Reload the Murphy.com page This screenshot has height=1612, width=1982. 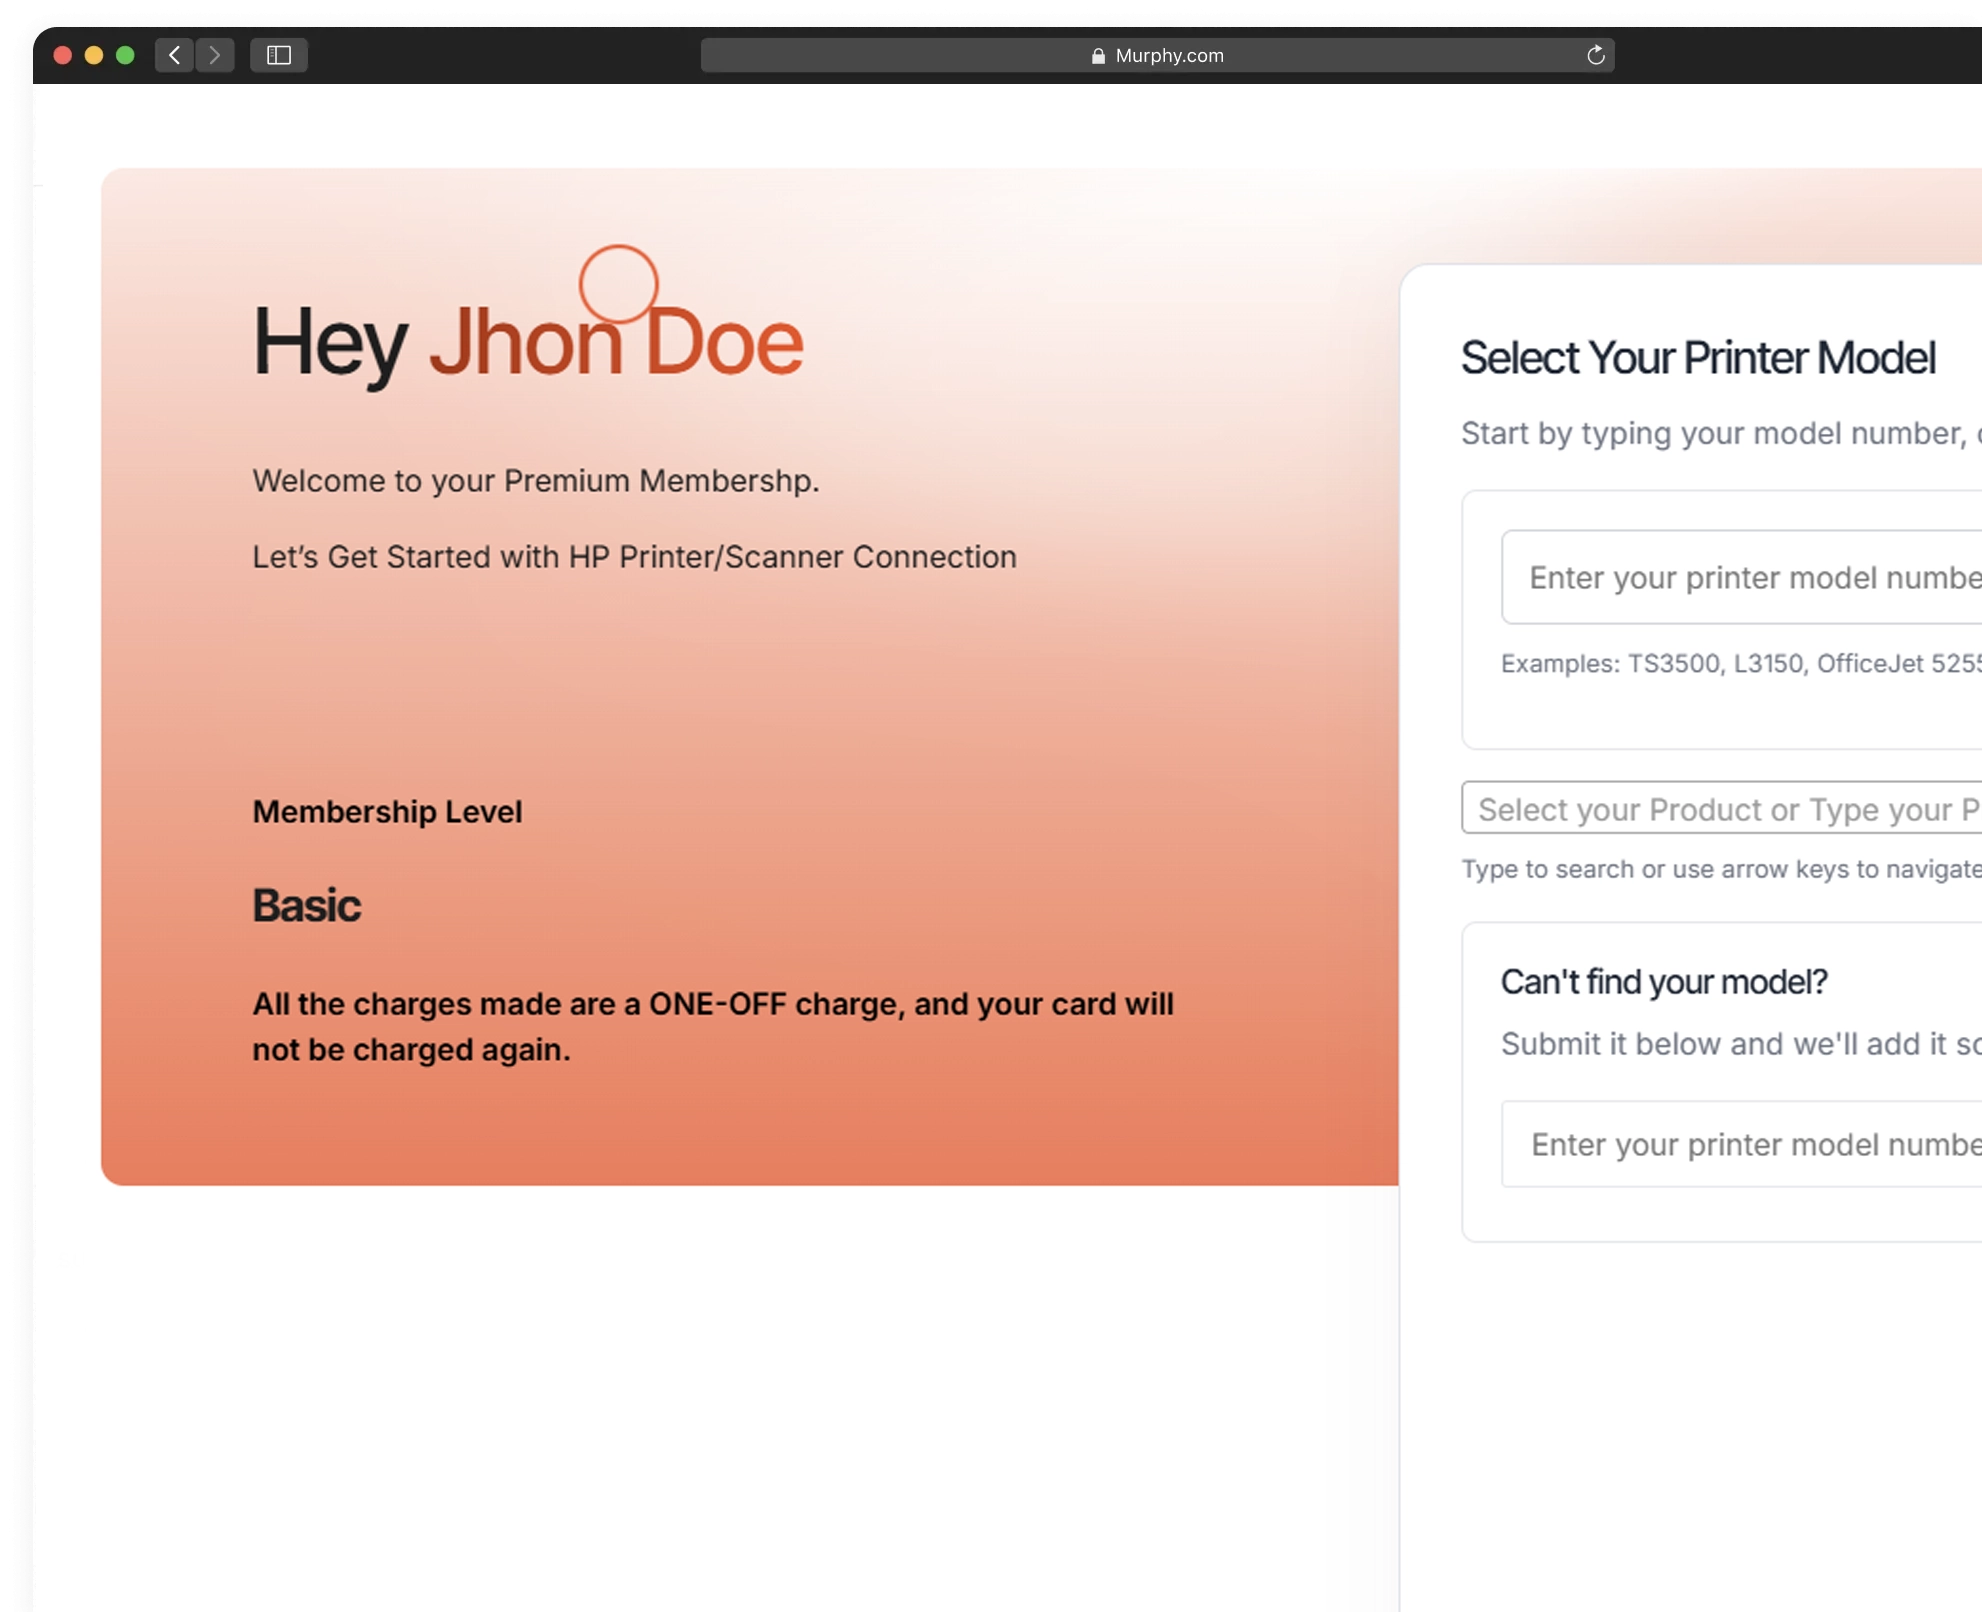coord(1595,55)
